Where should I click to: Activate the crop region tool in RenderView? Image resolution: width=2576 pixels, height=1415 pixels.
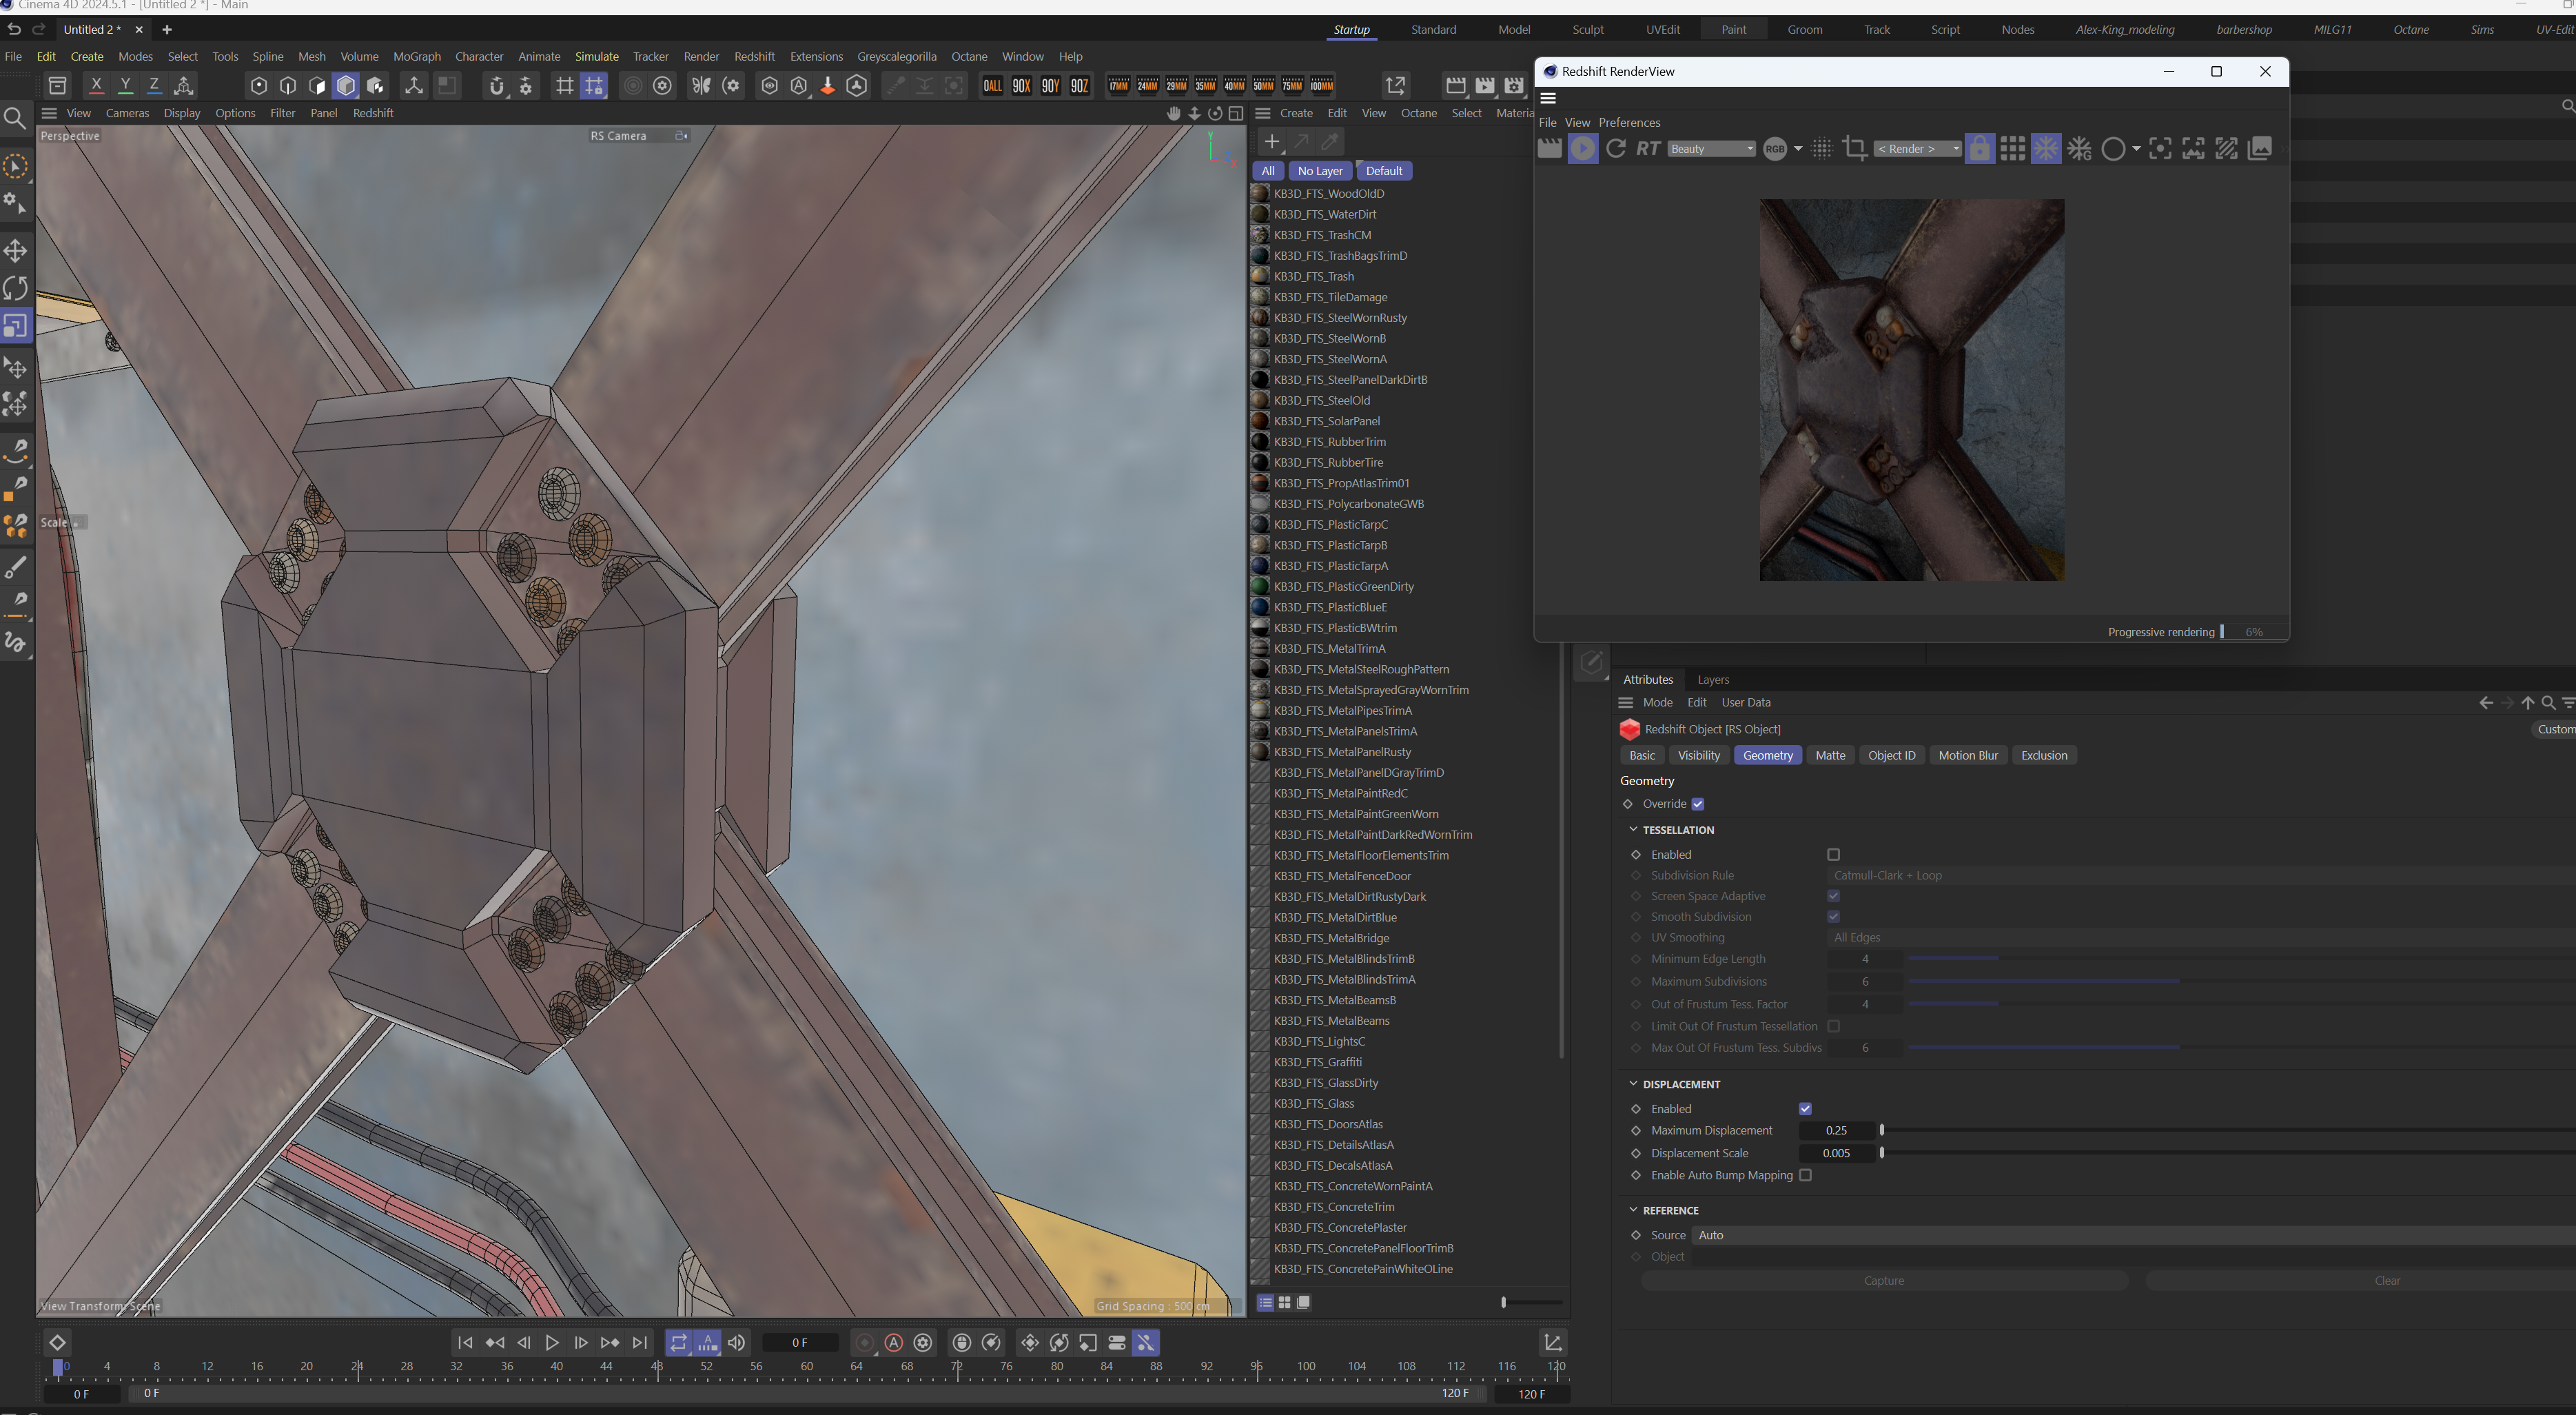pyautogui.click(x=1854, y=148)
